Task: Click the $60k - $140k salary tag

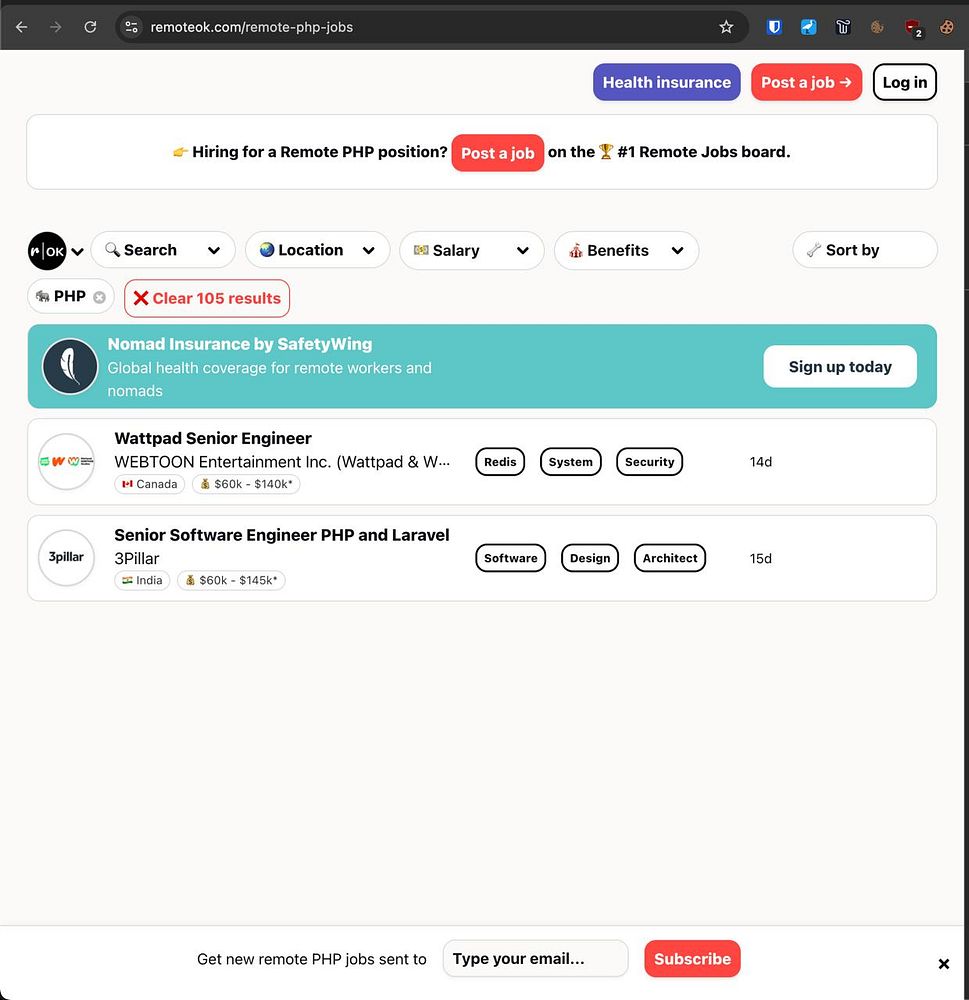Action: (246, 484)
